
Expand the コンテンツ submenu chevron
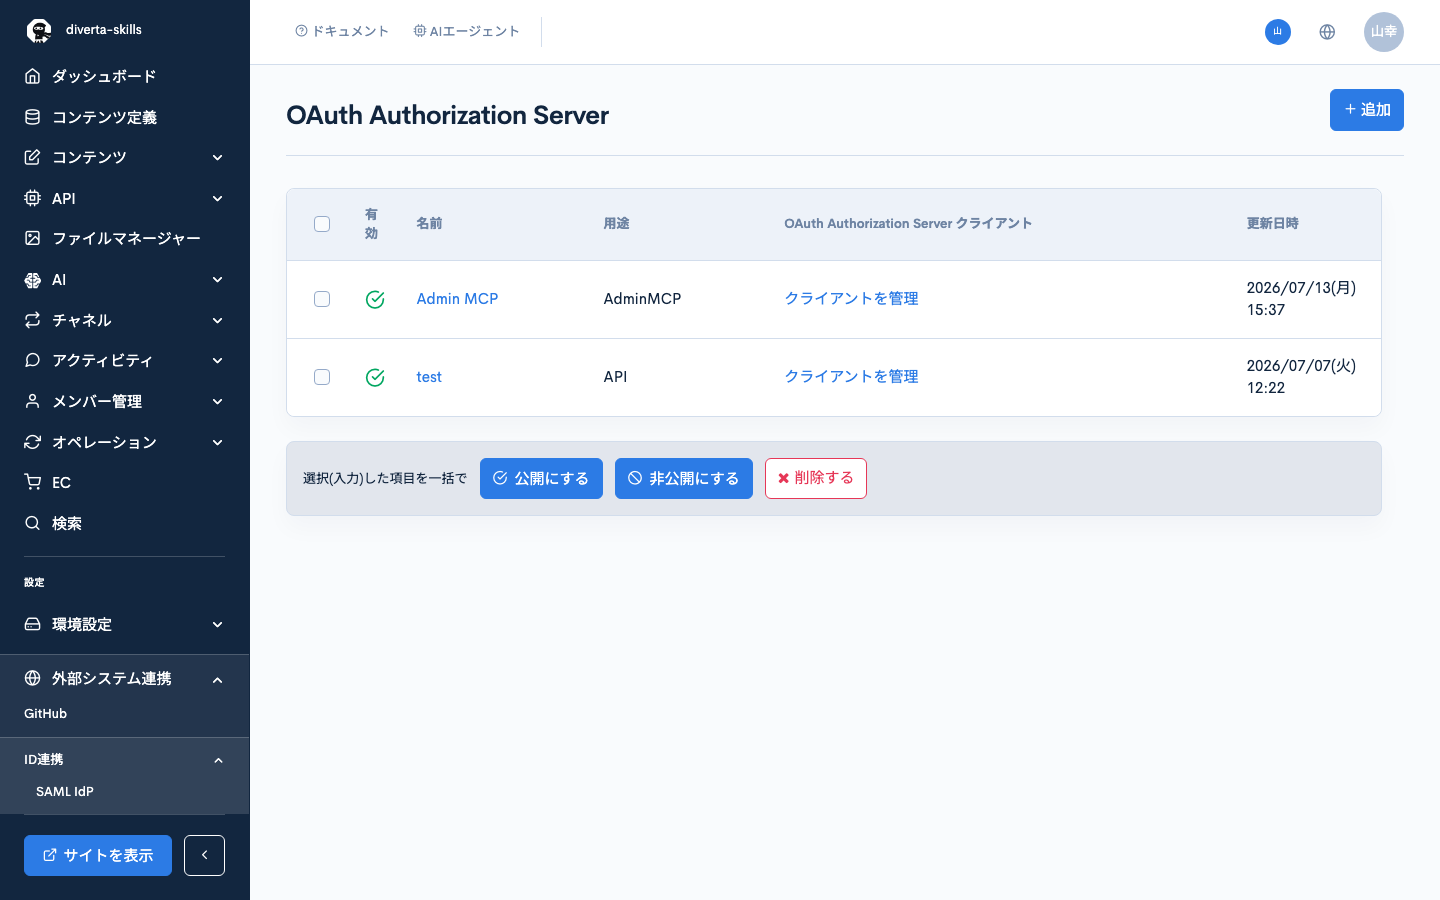point(218,157)
